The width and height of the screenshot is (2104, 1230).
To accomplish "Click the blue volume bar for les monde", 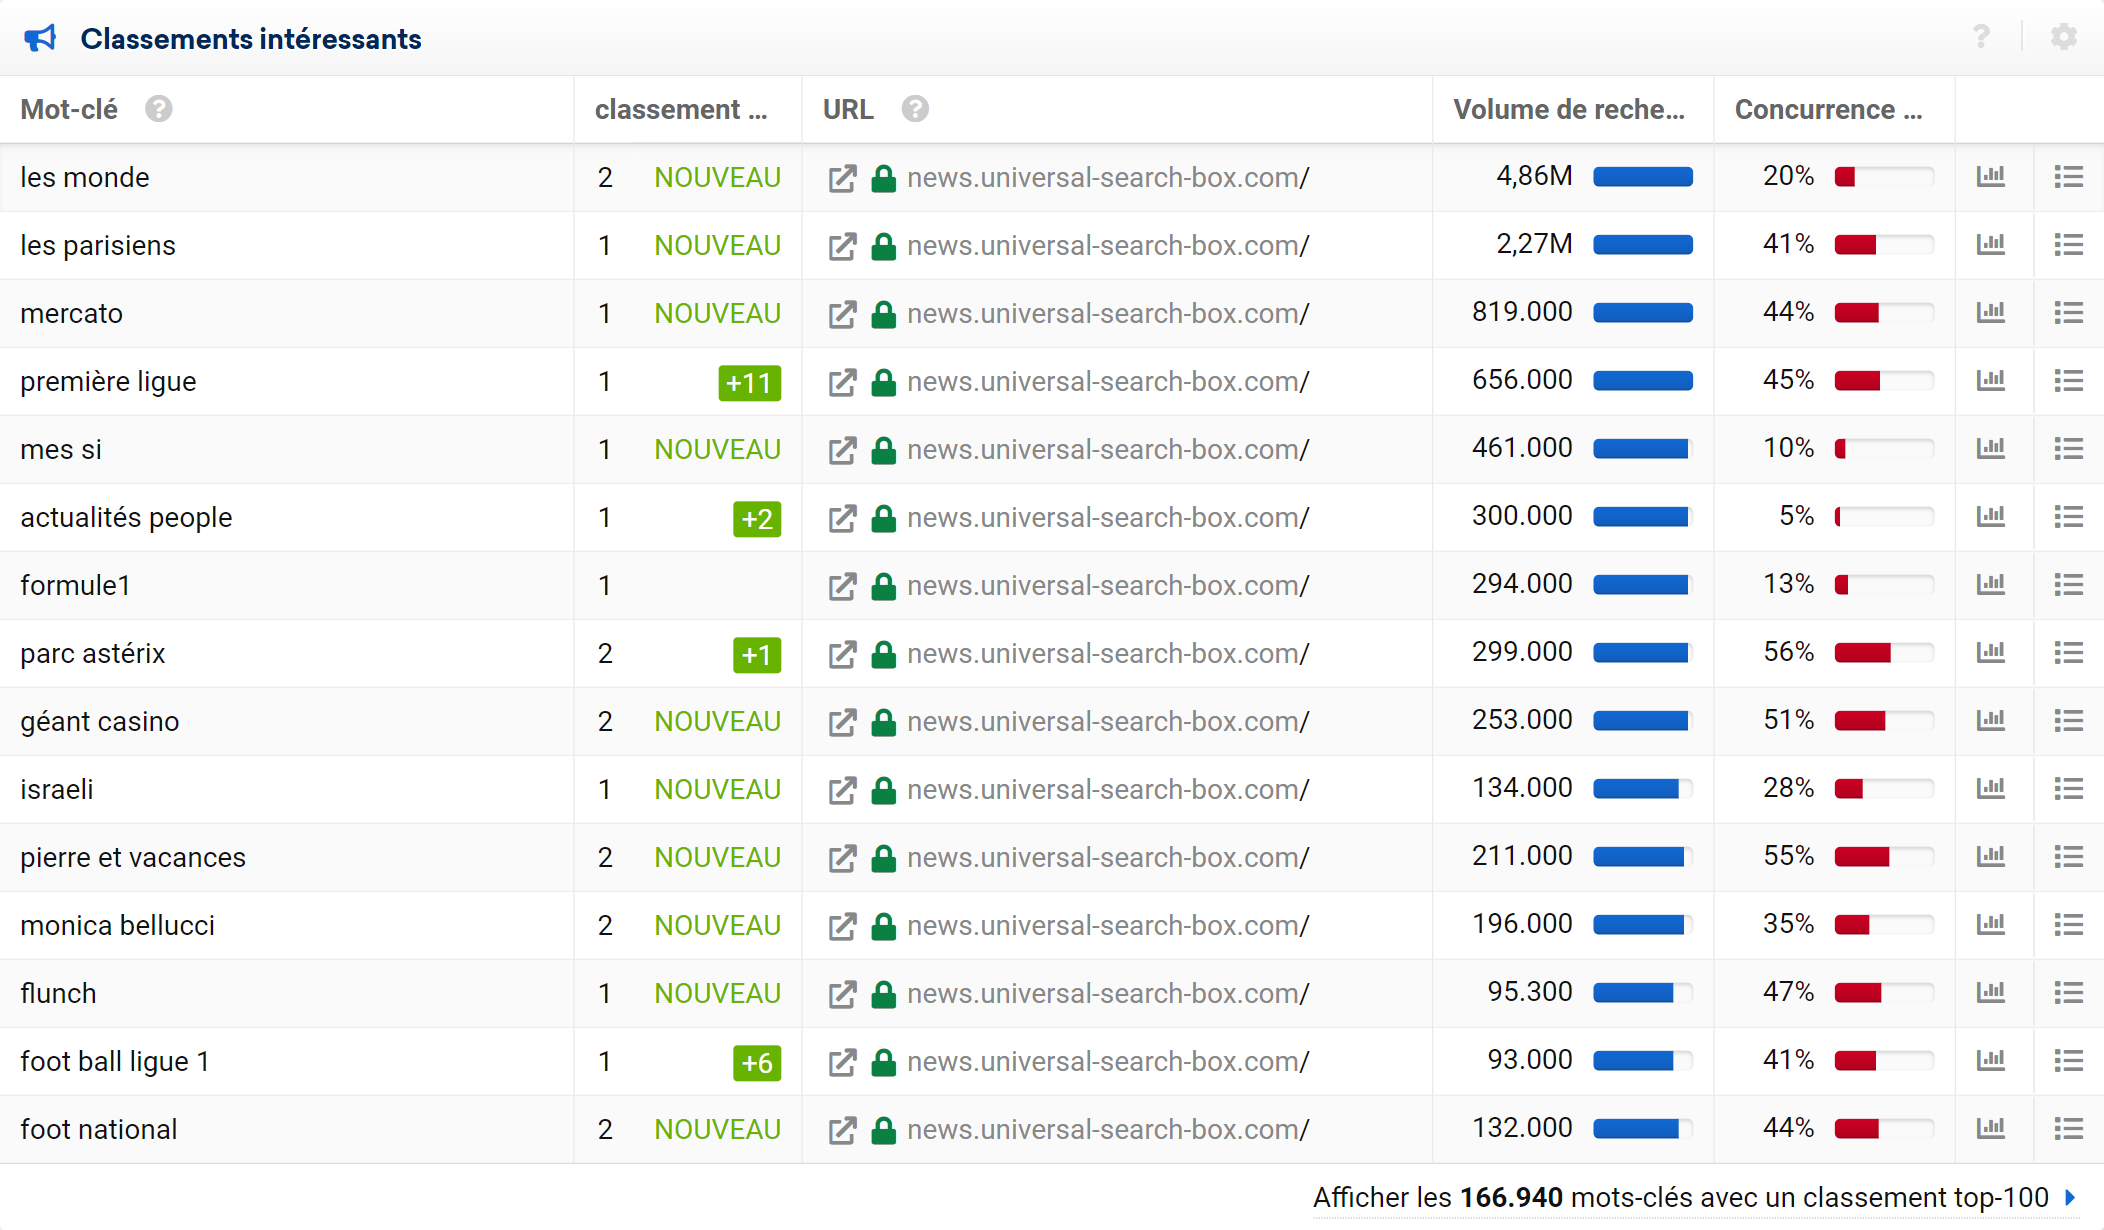I will (1643, 177).
